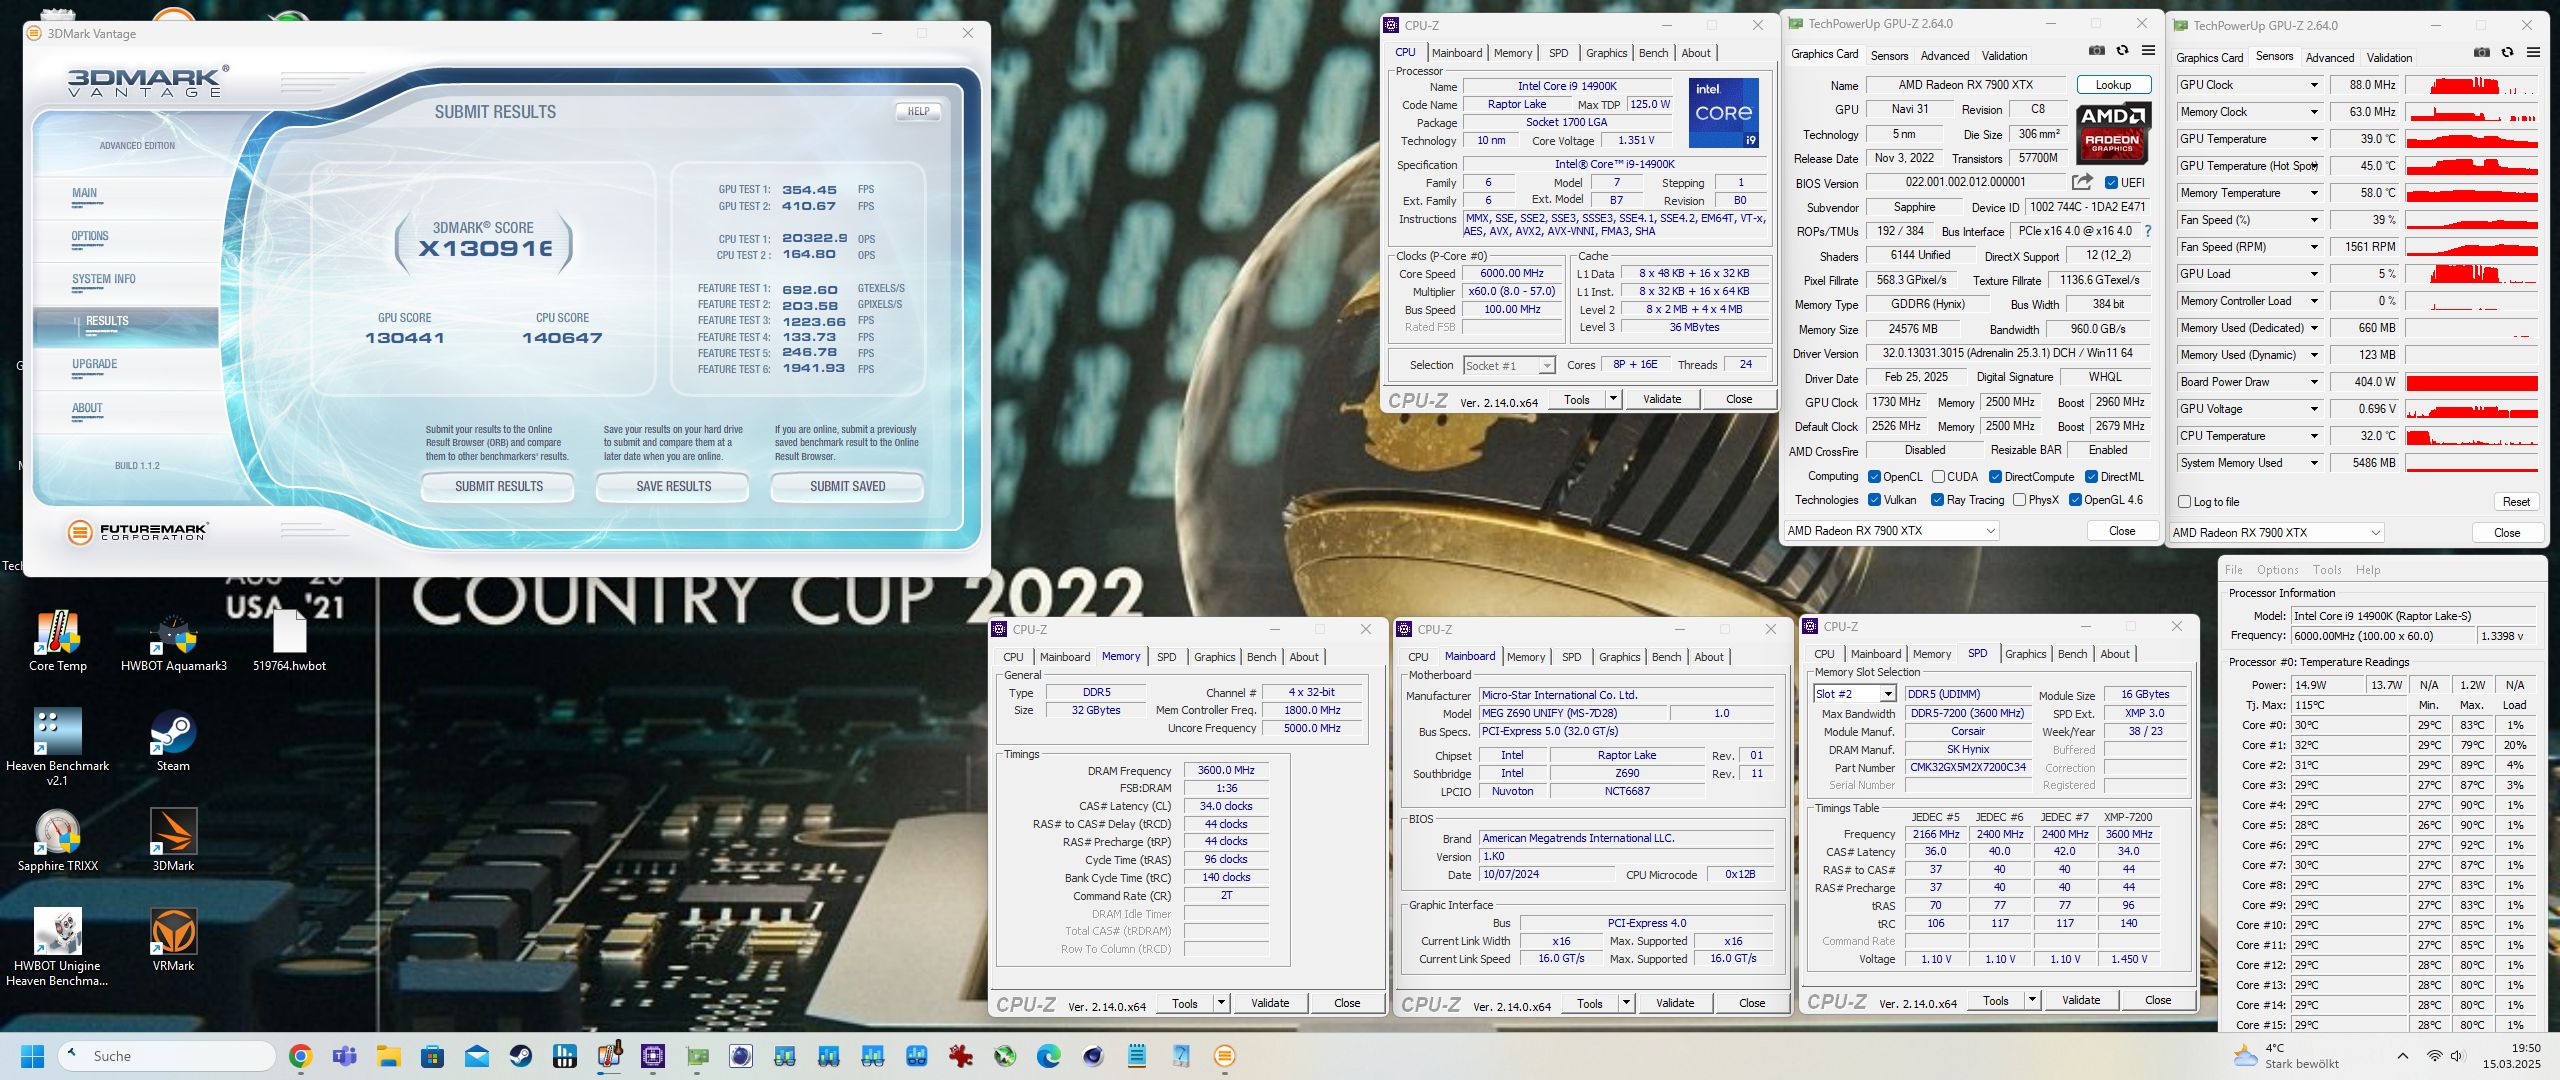Toggle OpenCL checkbox in GPU-Z

pyautogui.click(x=1875, y=477)
